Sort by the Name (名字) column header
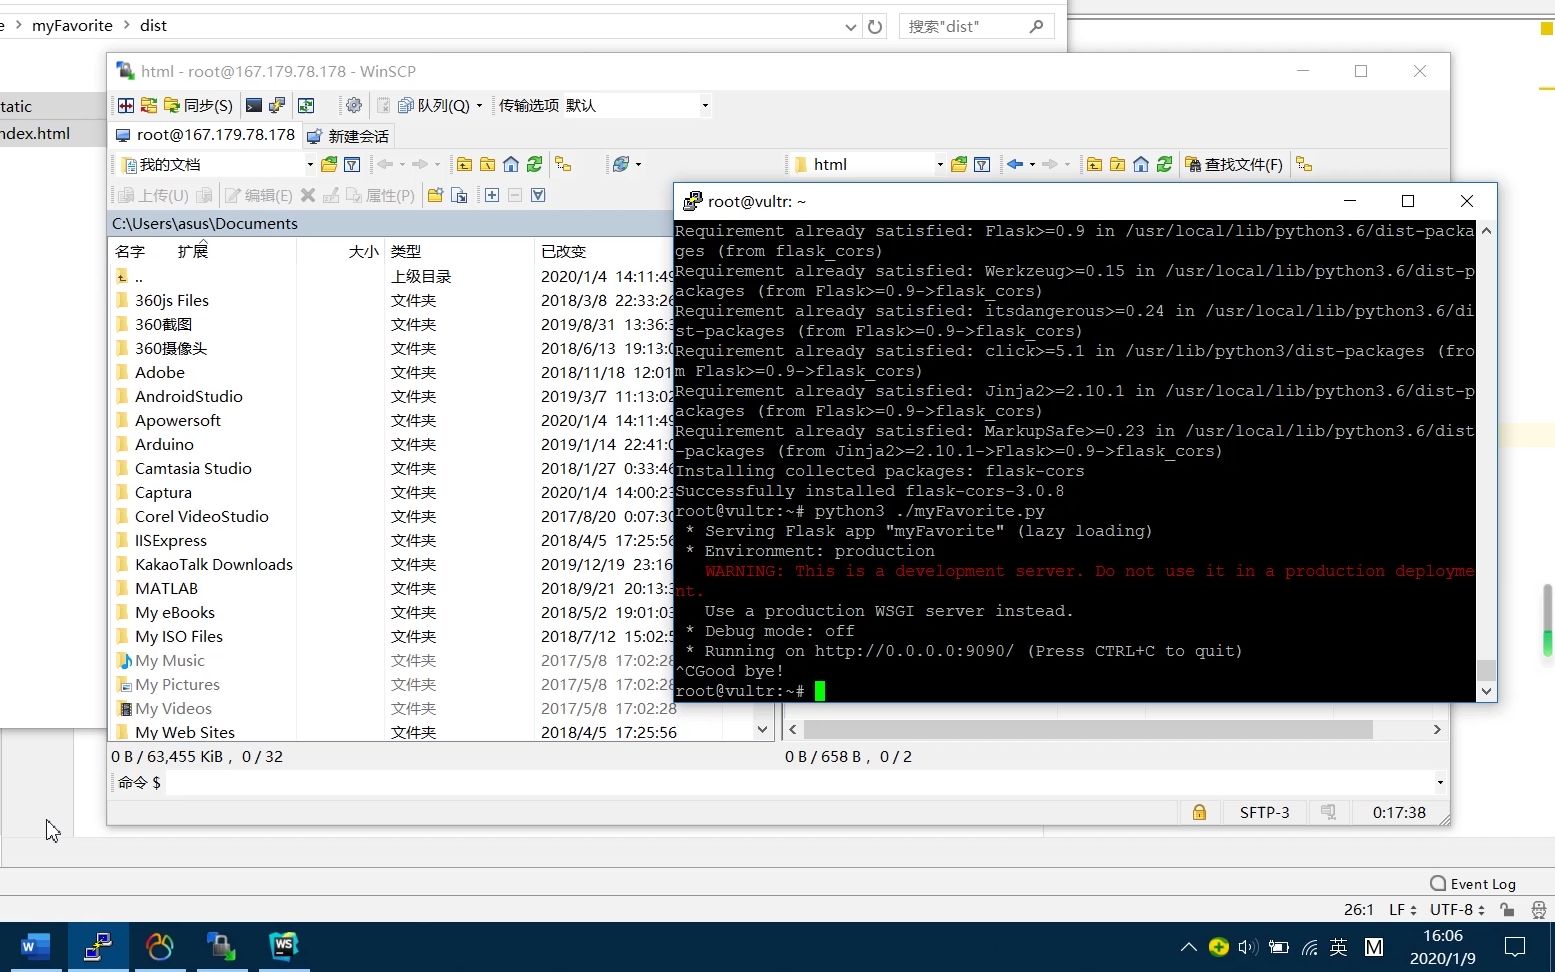Screen dimensions: 1555x972 130,251
